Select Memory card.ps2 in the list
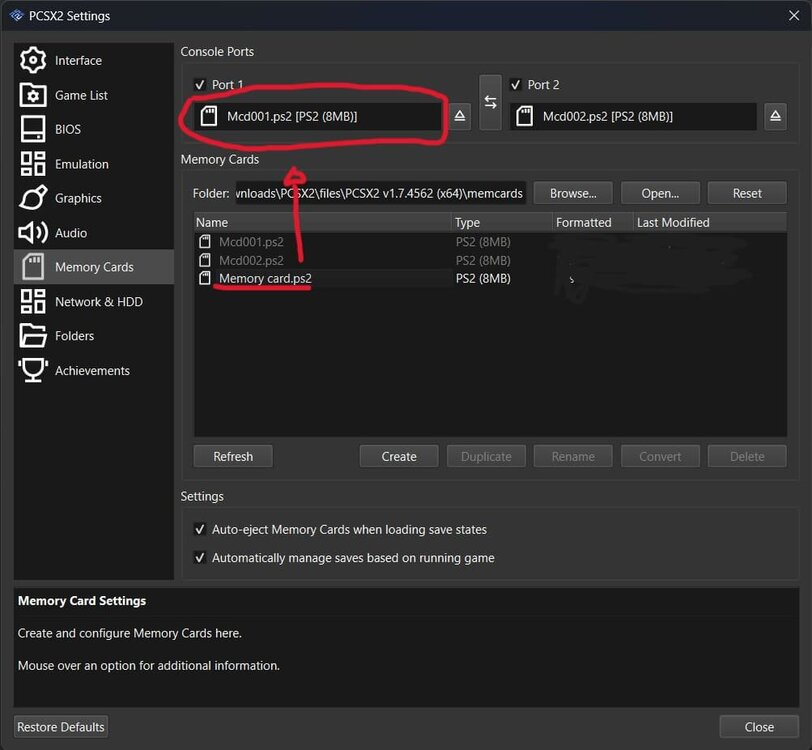Image resolution: width=812 pixels, height=750 pixels. [x=265, y=278]
